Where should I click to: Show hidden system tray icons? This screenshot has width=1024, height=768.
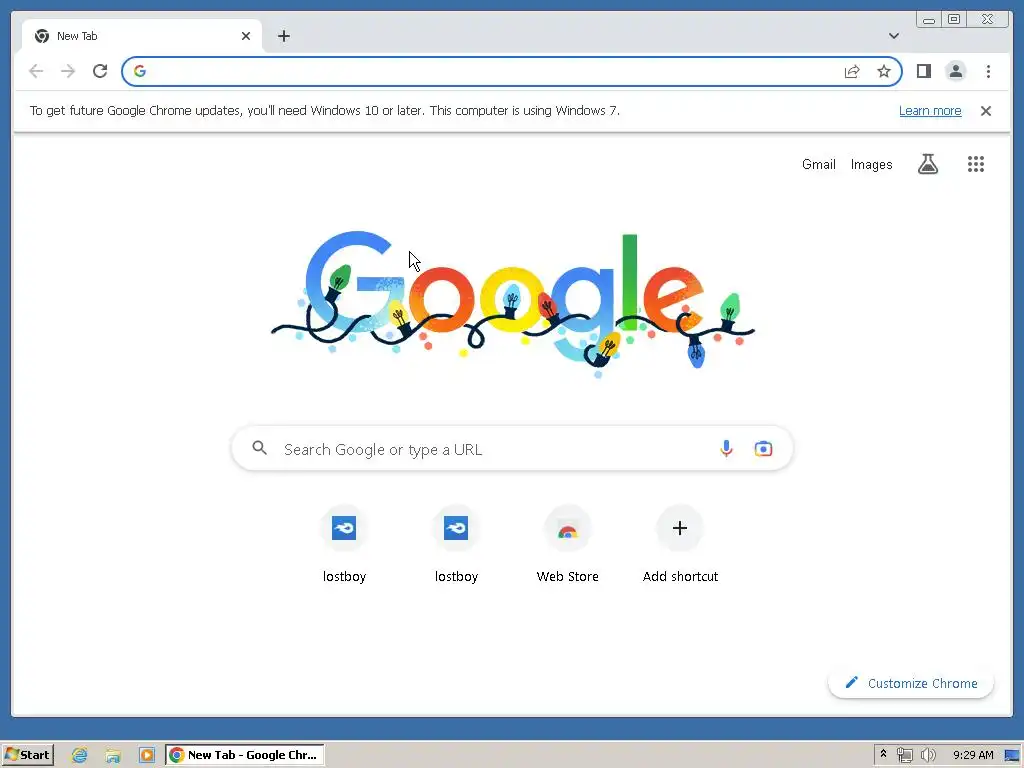click(884, 754)
